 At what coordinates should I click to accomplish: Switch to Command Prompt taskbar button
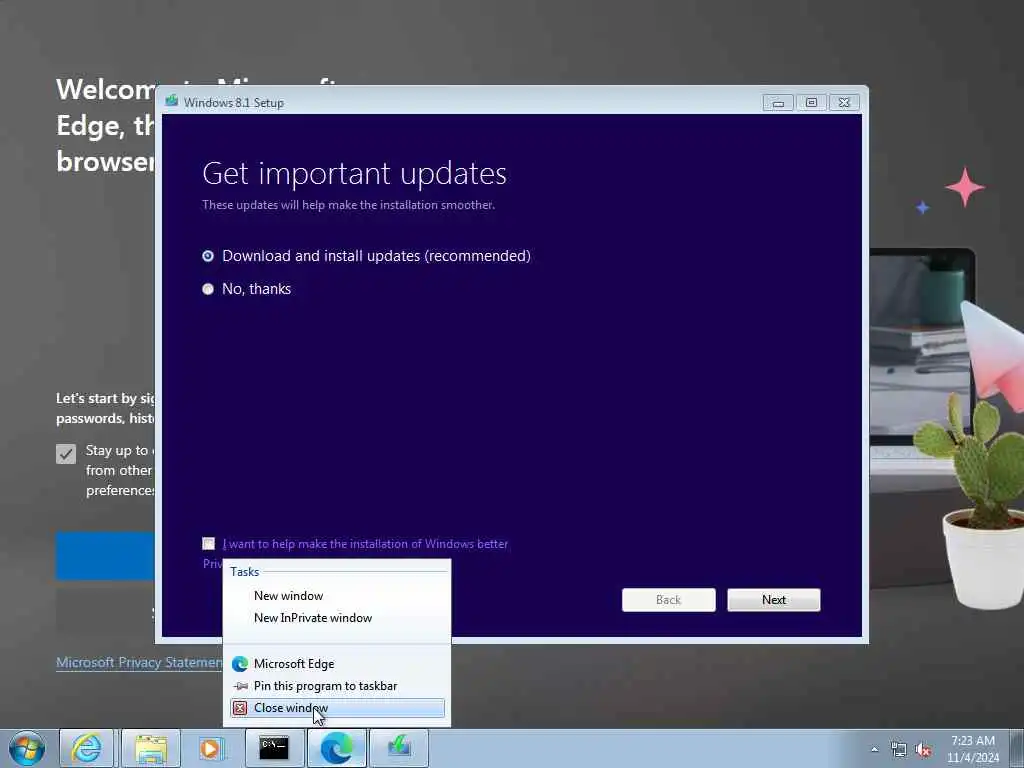click(274, 748)
